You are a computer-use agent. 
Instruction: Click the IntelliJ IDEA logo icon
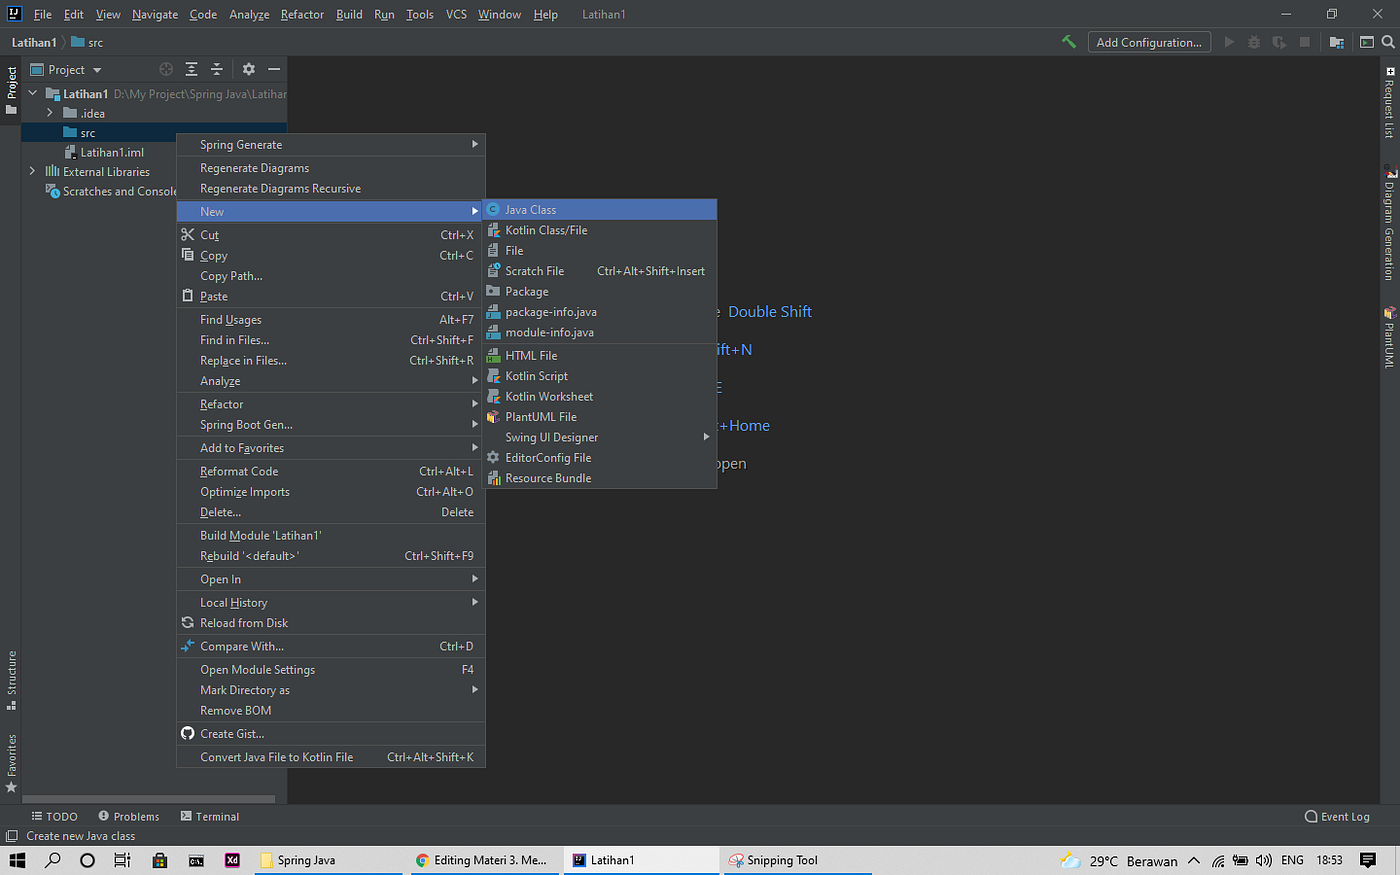[x=14, y=14]
